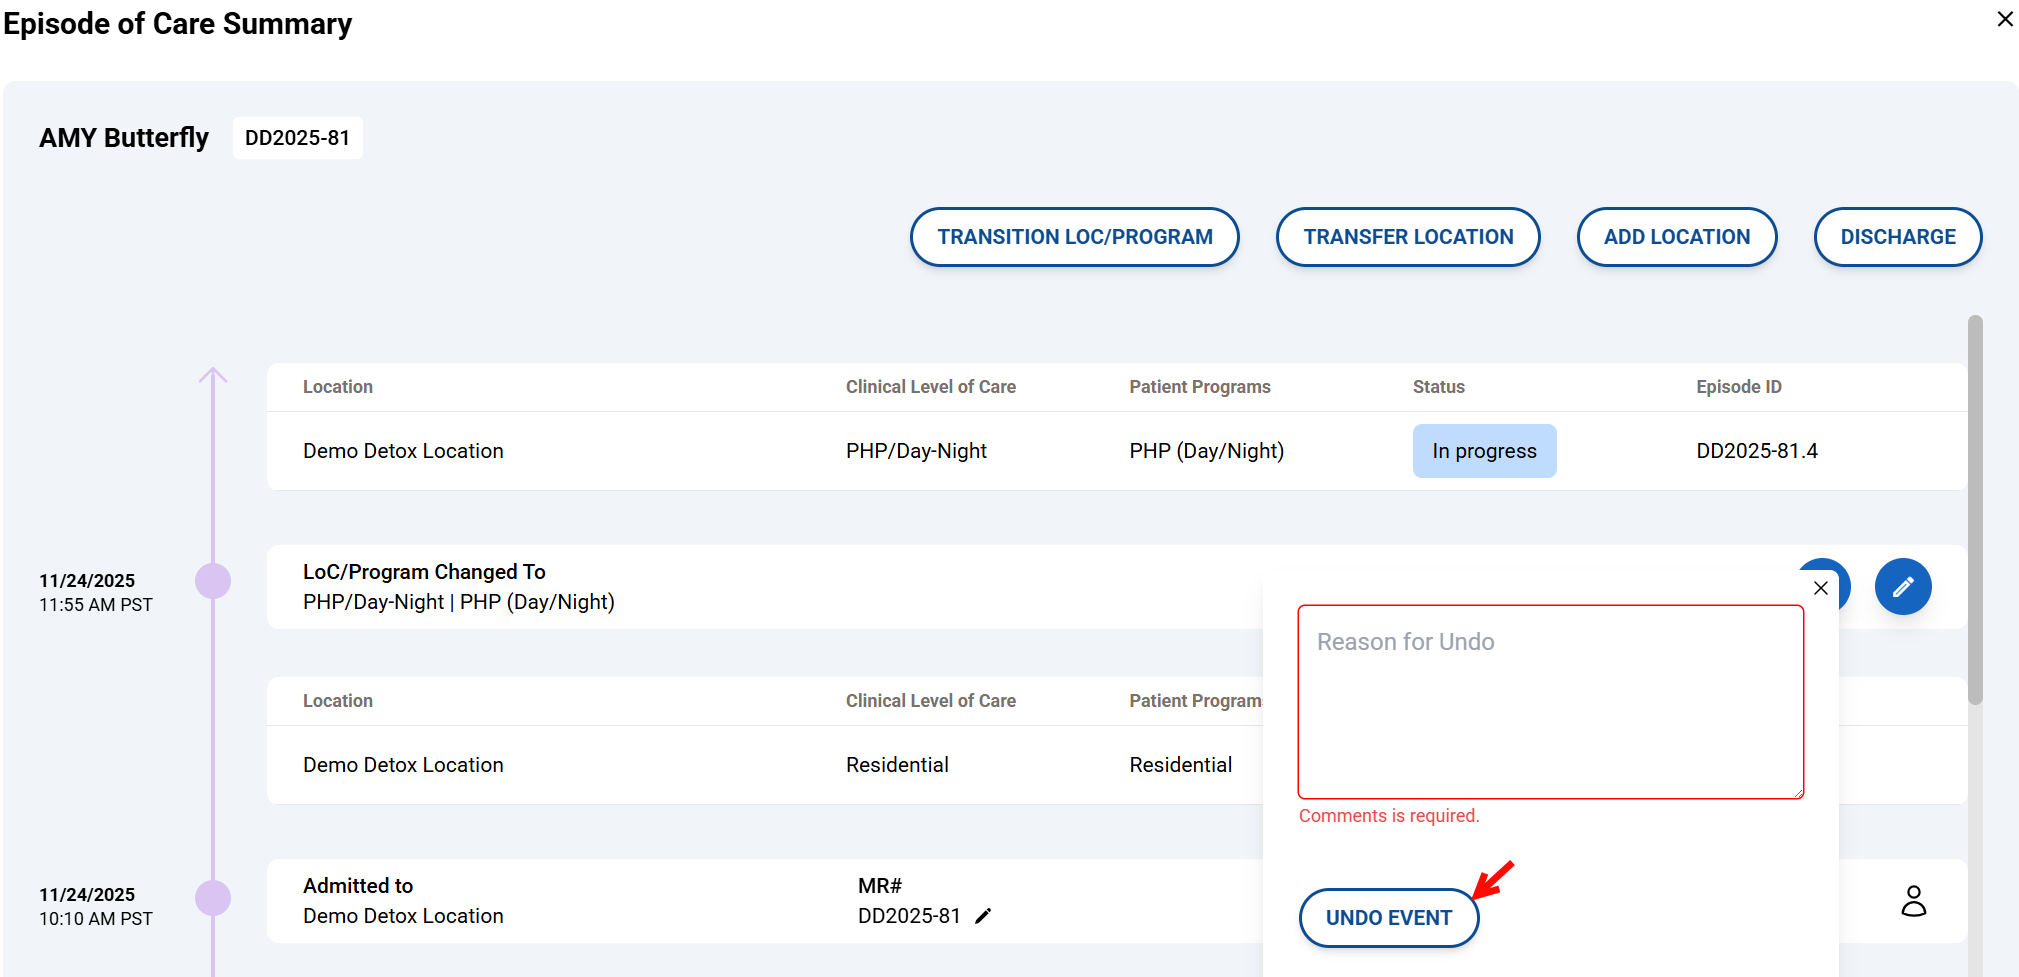Click the person icon on the Admitted row
The height and width of the screenshot is (977, 2019).
click(x=1913, y=901)
